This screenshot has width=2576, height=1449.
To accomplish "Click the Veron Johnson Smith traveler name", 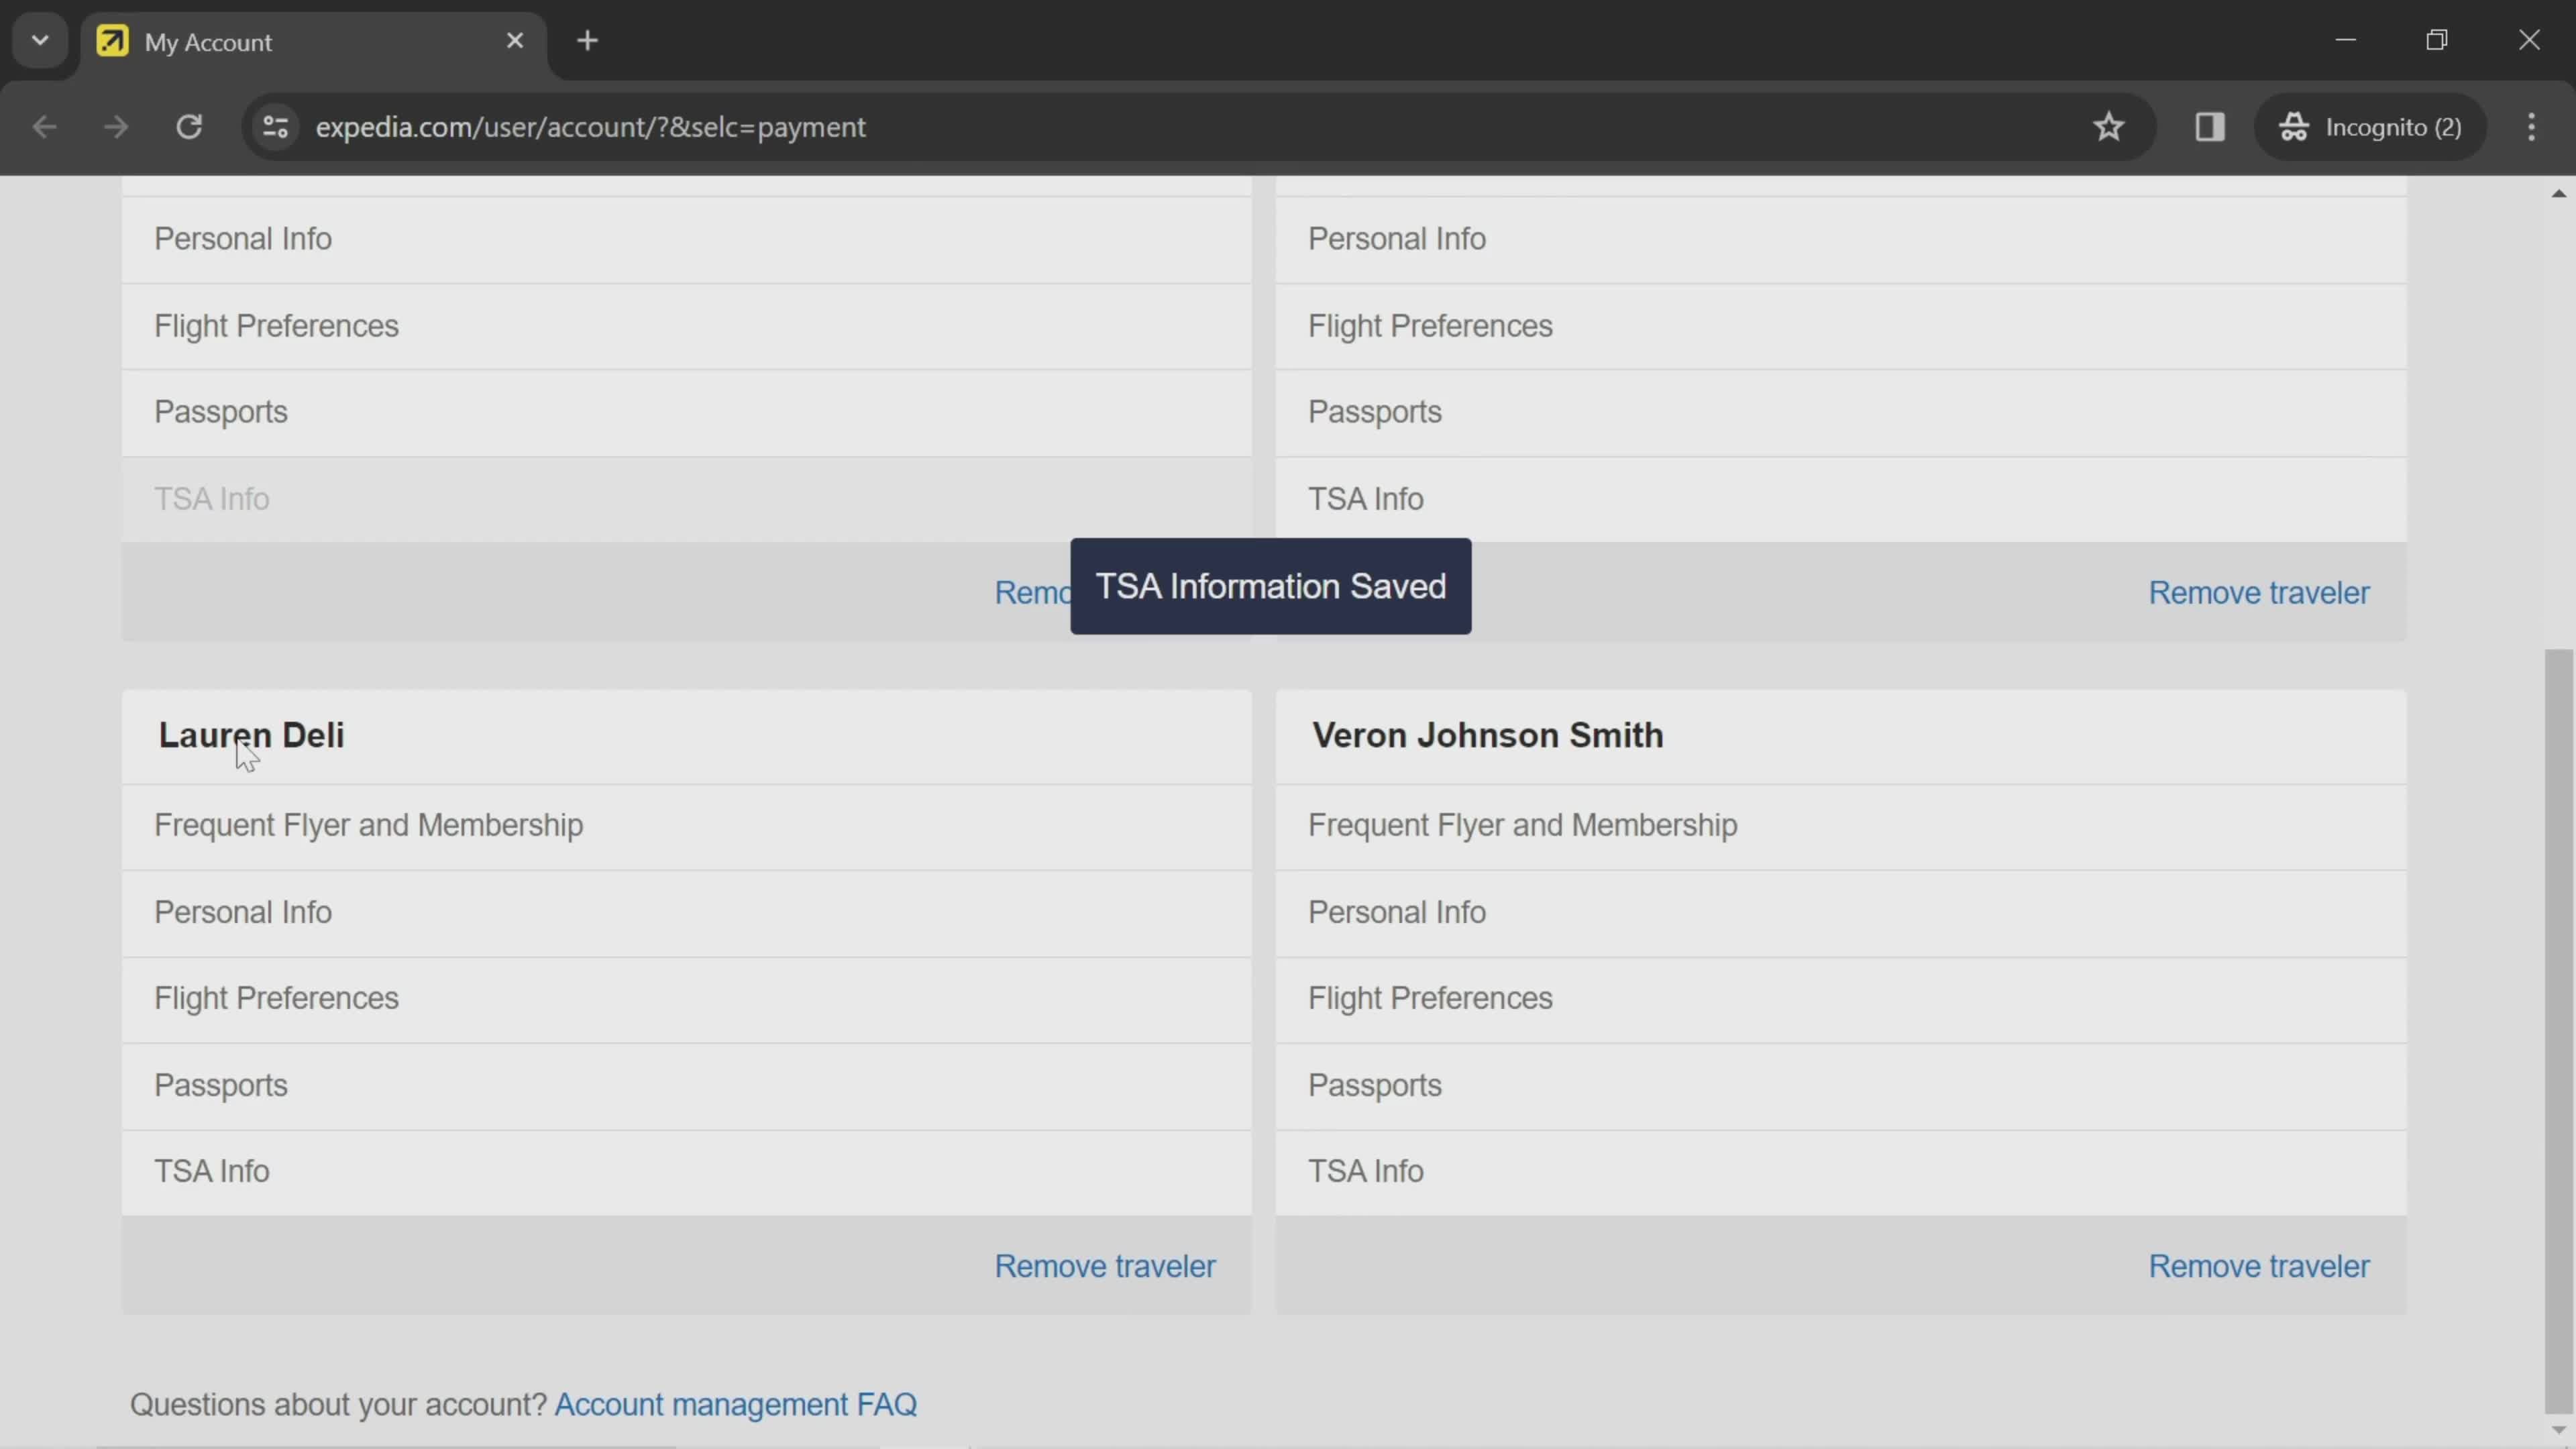I will click(x=1488, y=736).
